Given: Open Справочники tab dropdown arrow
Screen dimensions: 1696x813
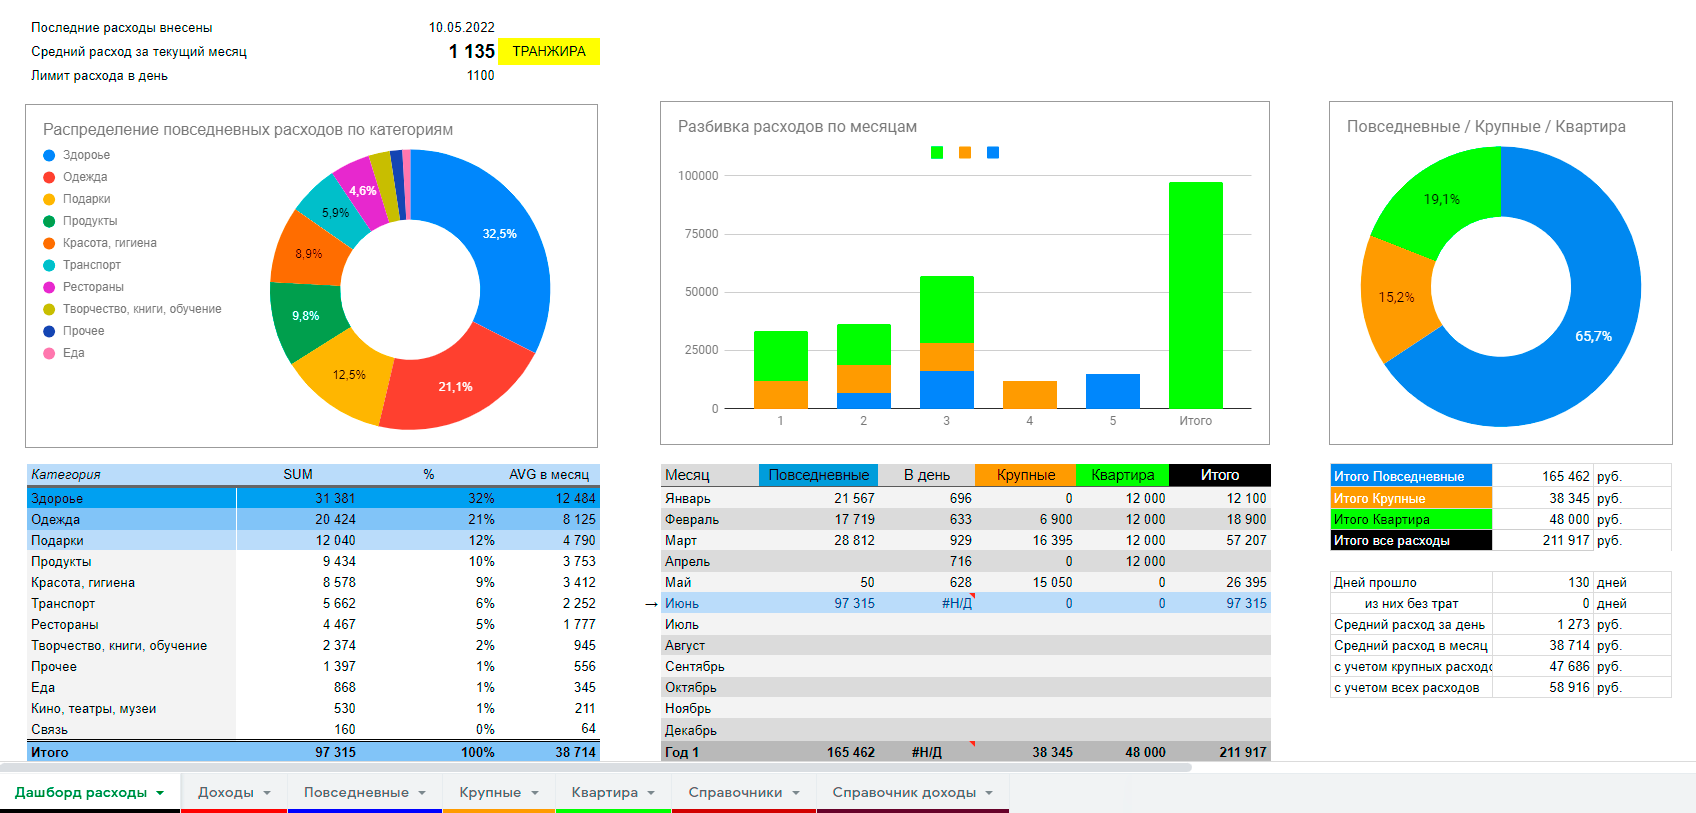Looking at the screenshot, I should (796, 793).
